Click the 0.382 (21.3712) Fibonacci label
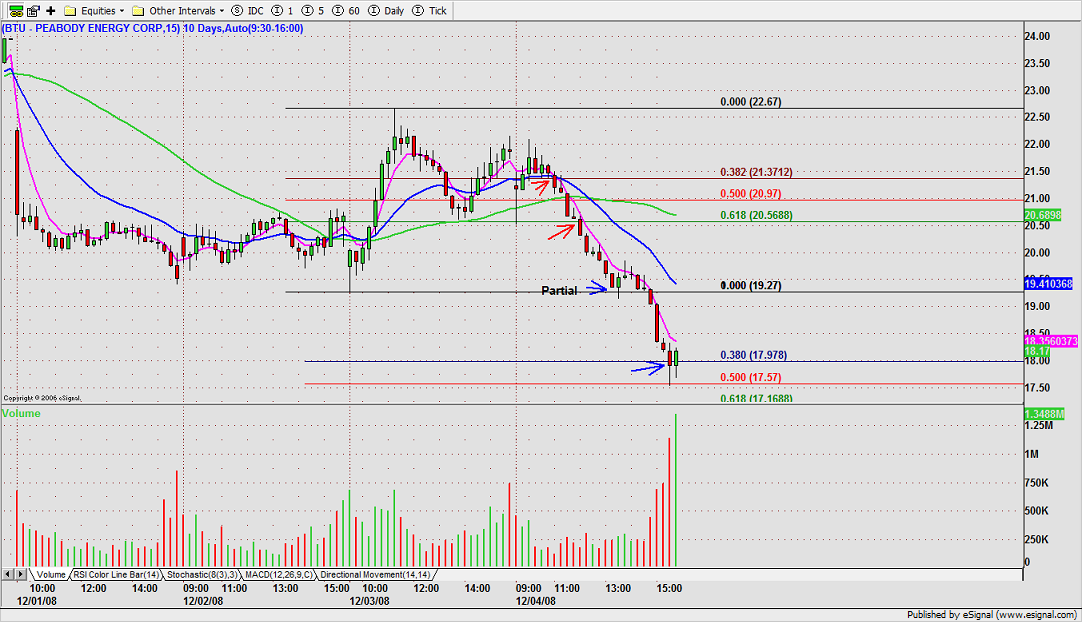 756,173
